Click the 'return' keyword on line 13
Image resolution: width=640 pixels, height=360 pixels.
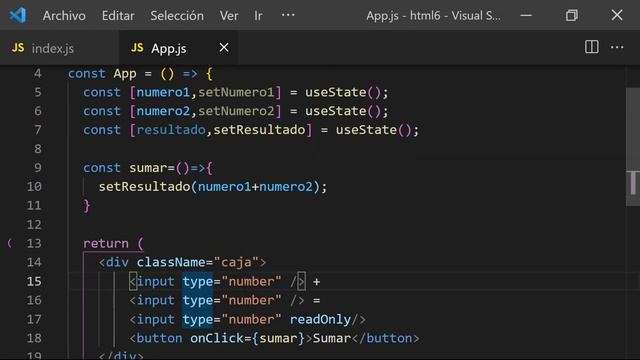(x=106, y=243)
